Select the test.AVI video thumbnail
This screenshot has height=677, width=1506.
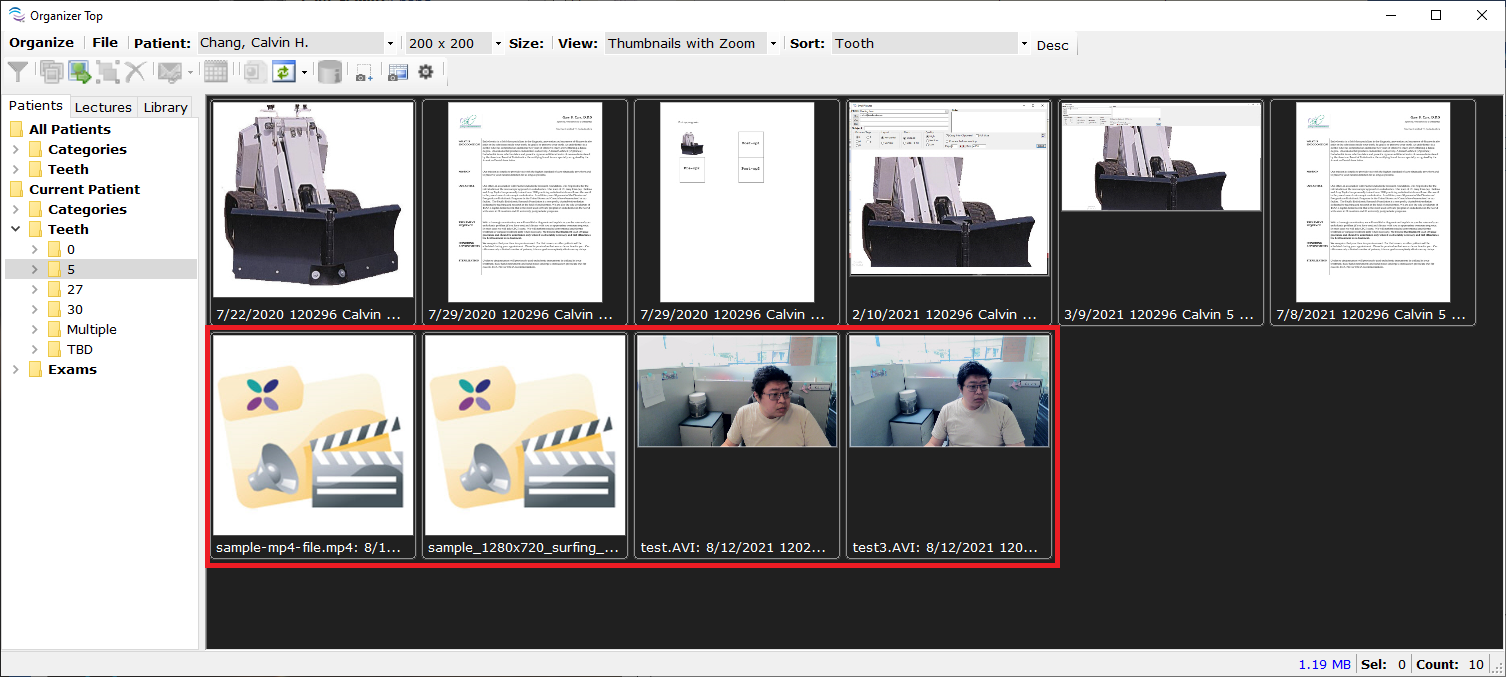(x=737, y=445)
